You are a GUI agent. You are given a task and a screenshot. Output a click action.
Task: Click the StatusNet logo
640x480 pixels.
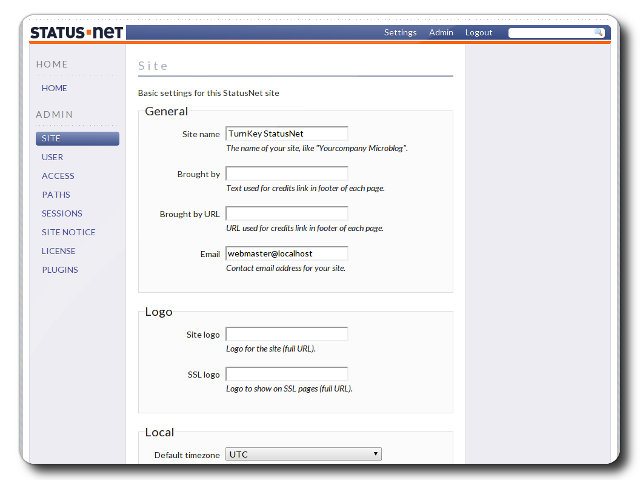coord(77,32)
